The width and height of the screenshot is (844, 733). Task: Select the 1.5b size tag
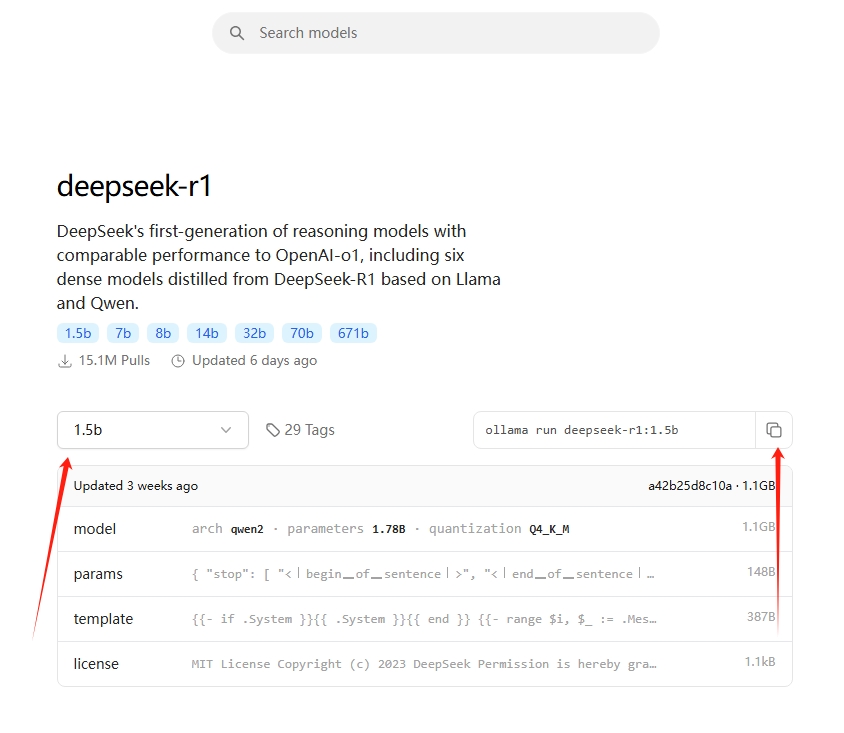(x=78, y=333)
